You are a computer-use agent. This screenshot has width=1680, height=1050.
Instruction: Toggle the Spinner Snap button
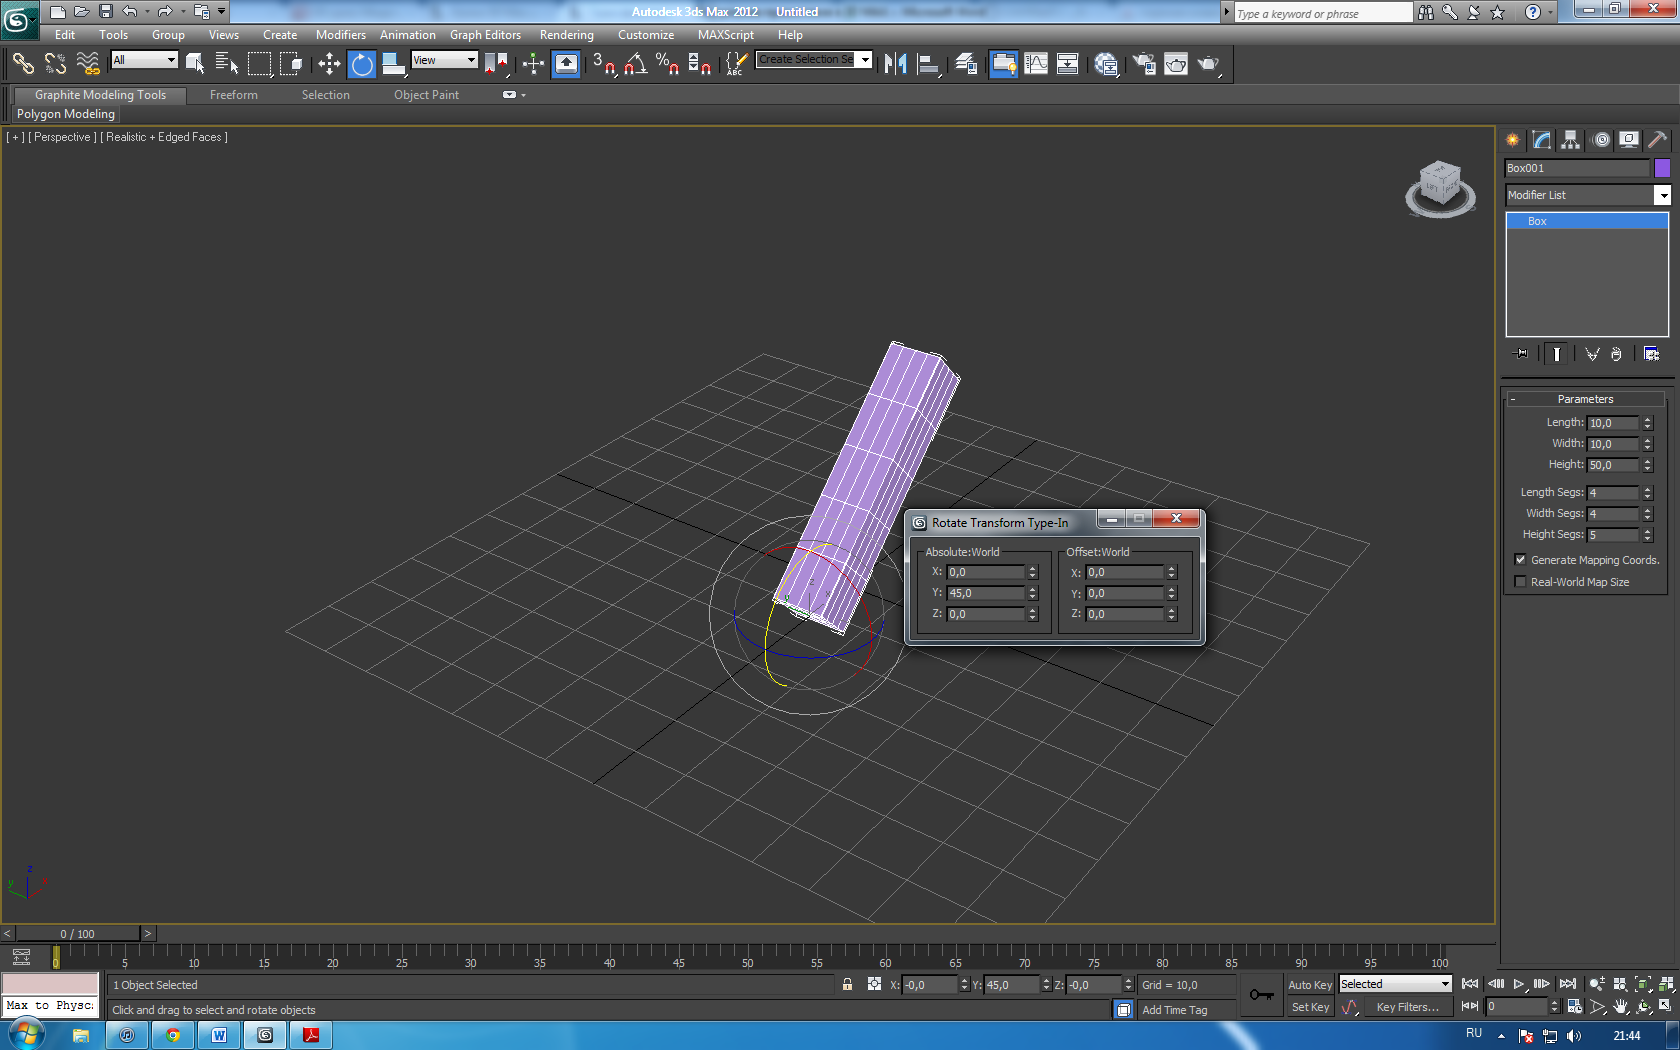click(700, 64)
